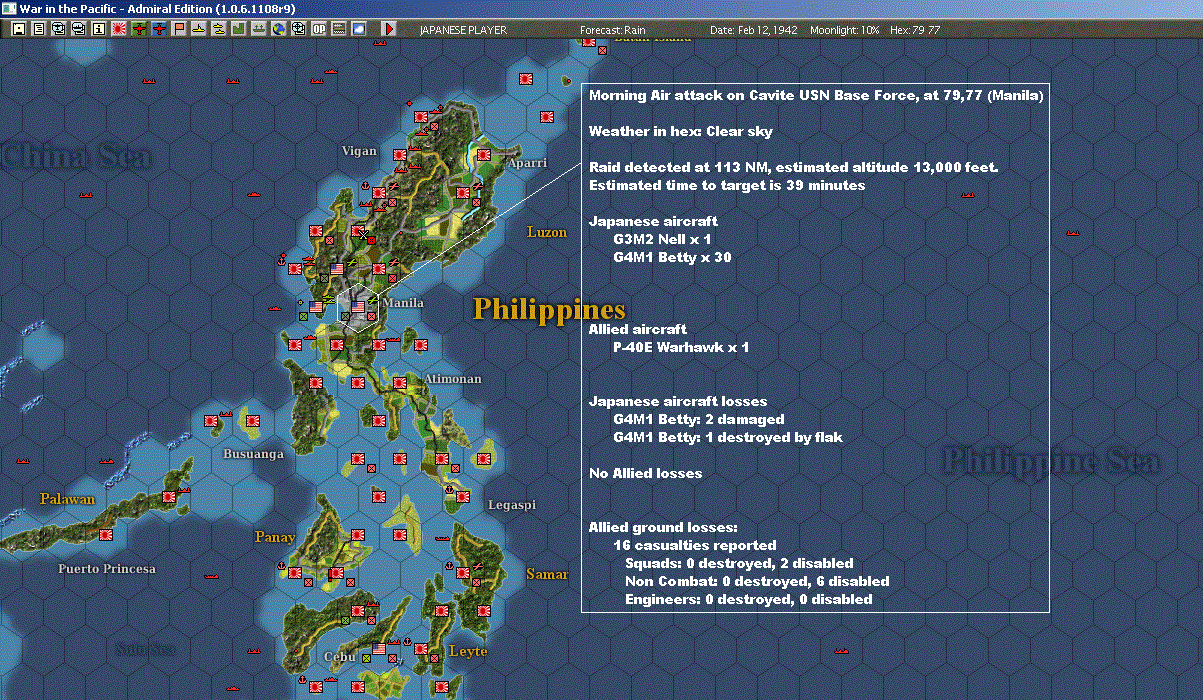
Task: Click the Atimonan map label
Action: click(x=452, y=379)
